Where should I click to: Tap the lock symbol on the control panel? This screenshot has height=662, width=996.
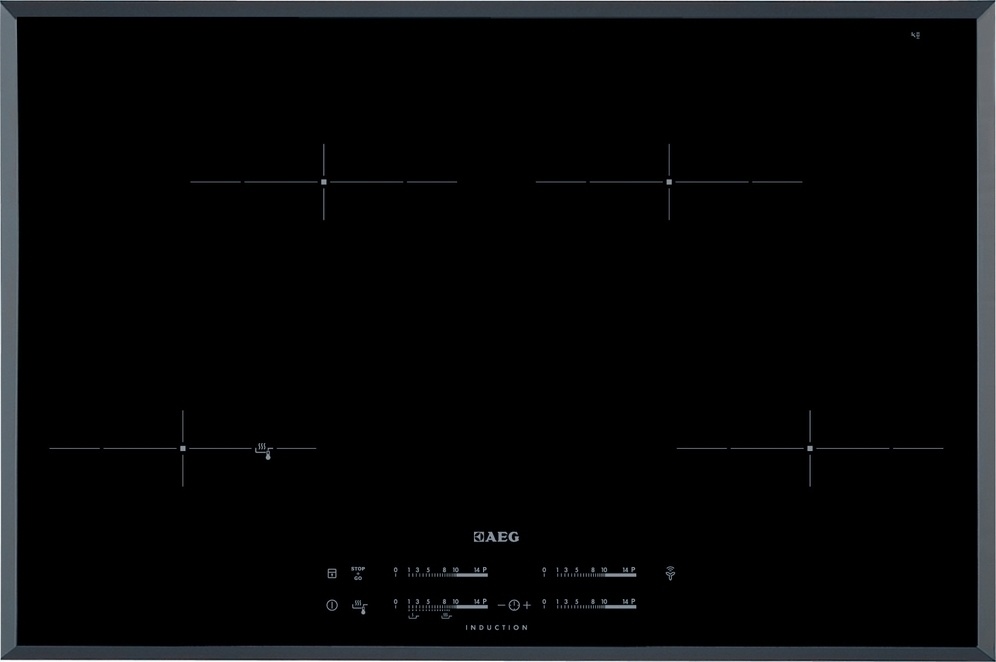332,573
